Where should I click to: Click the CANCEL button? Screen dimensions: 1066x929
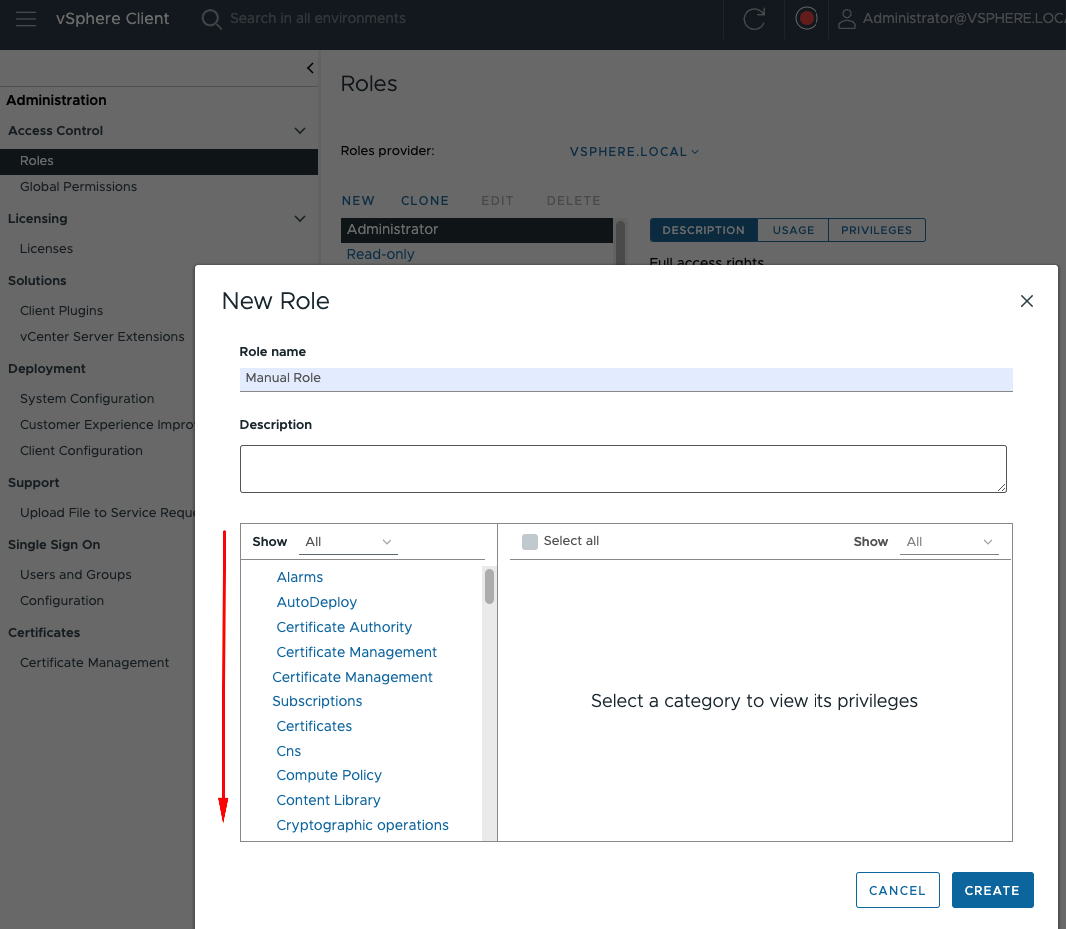click(897, 890)
